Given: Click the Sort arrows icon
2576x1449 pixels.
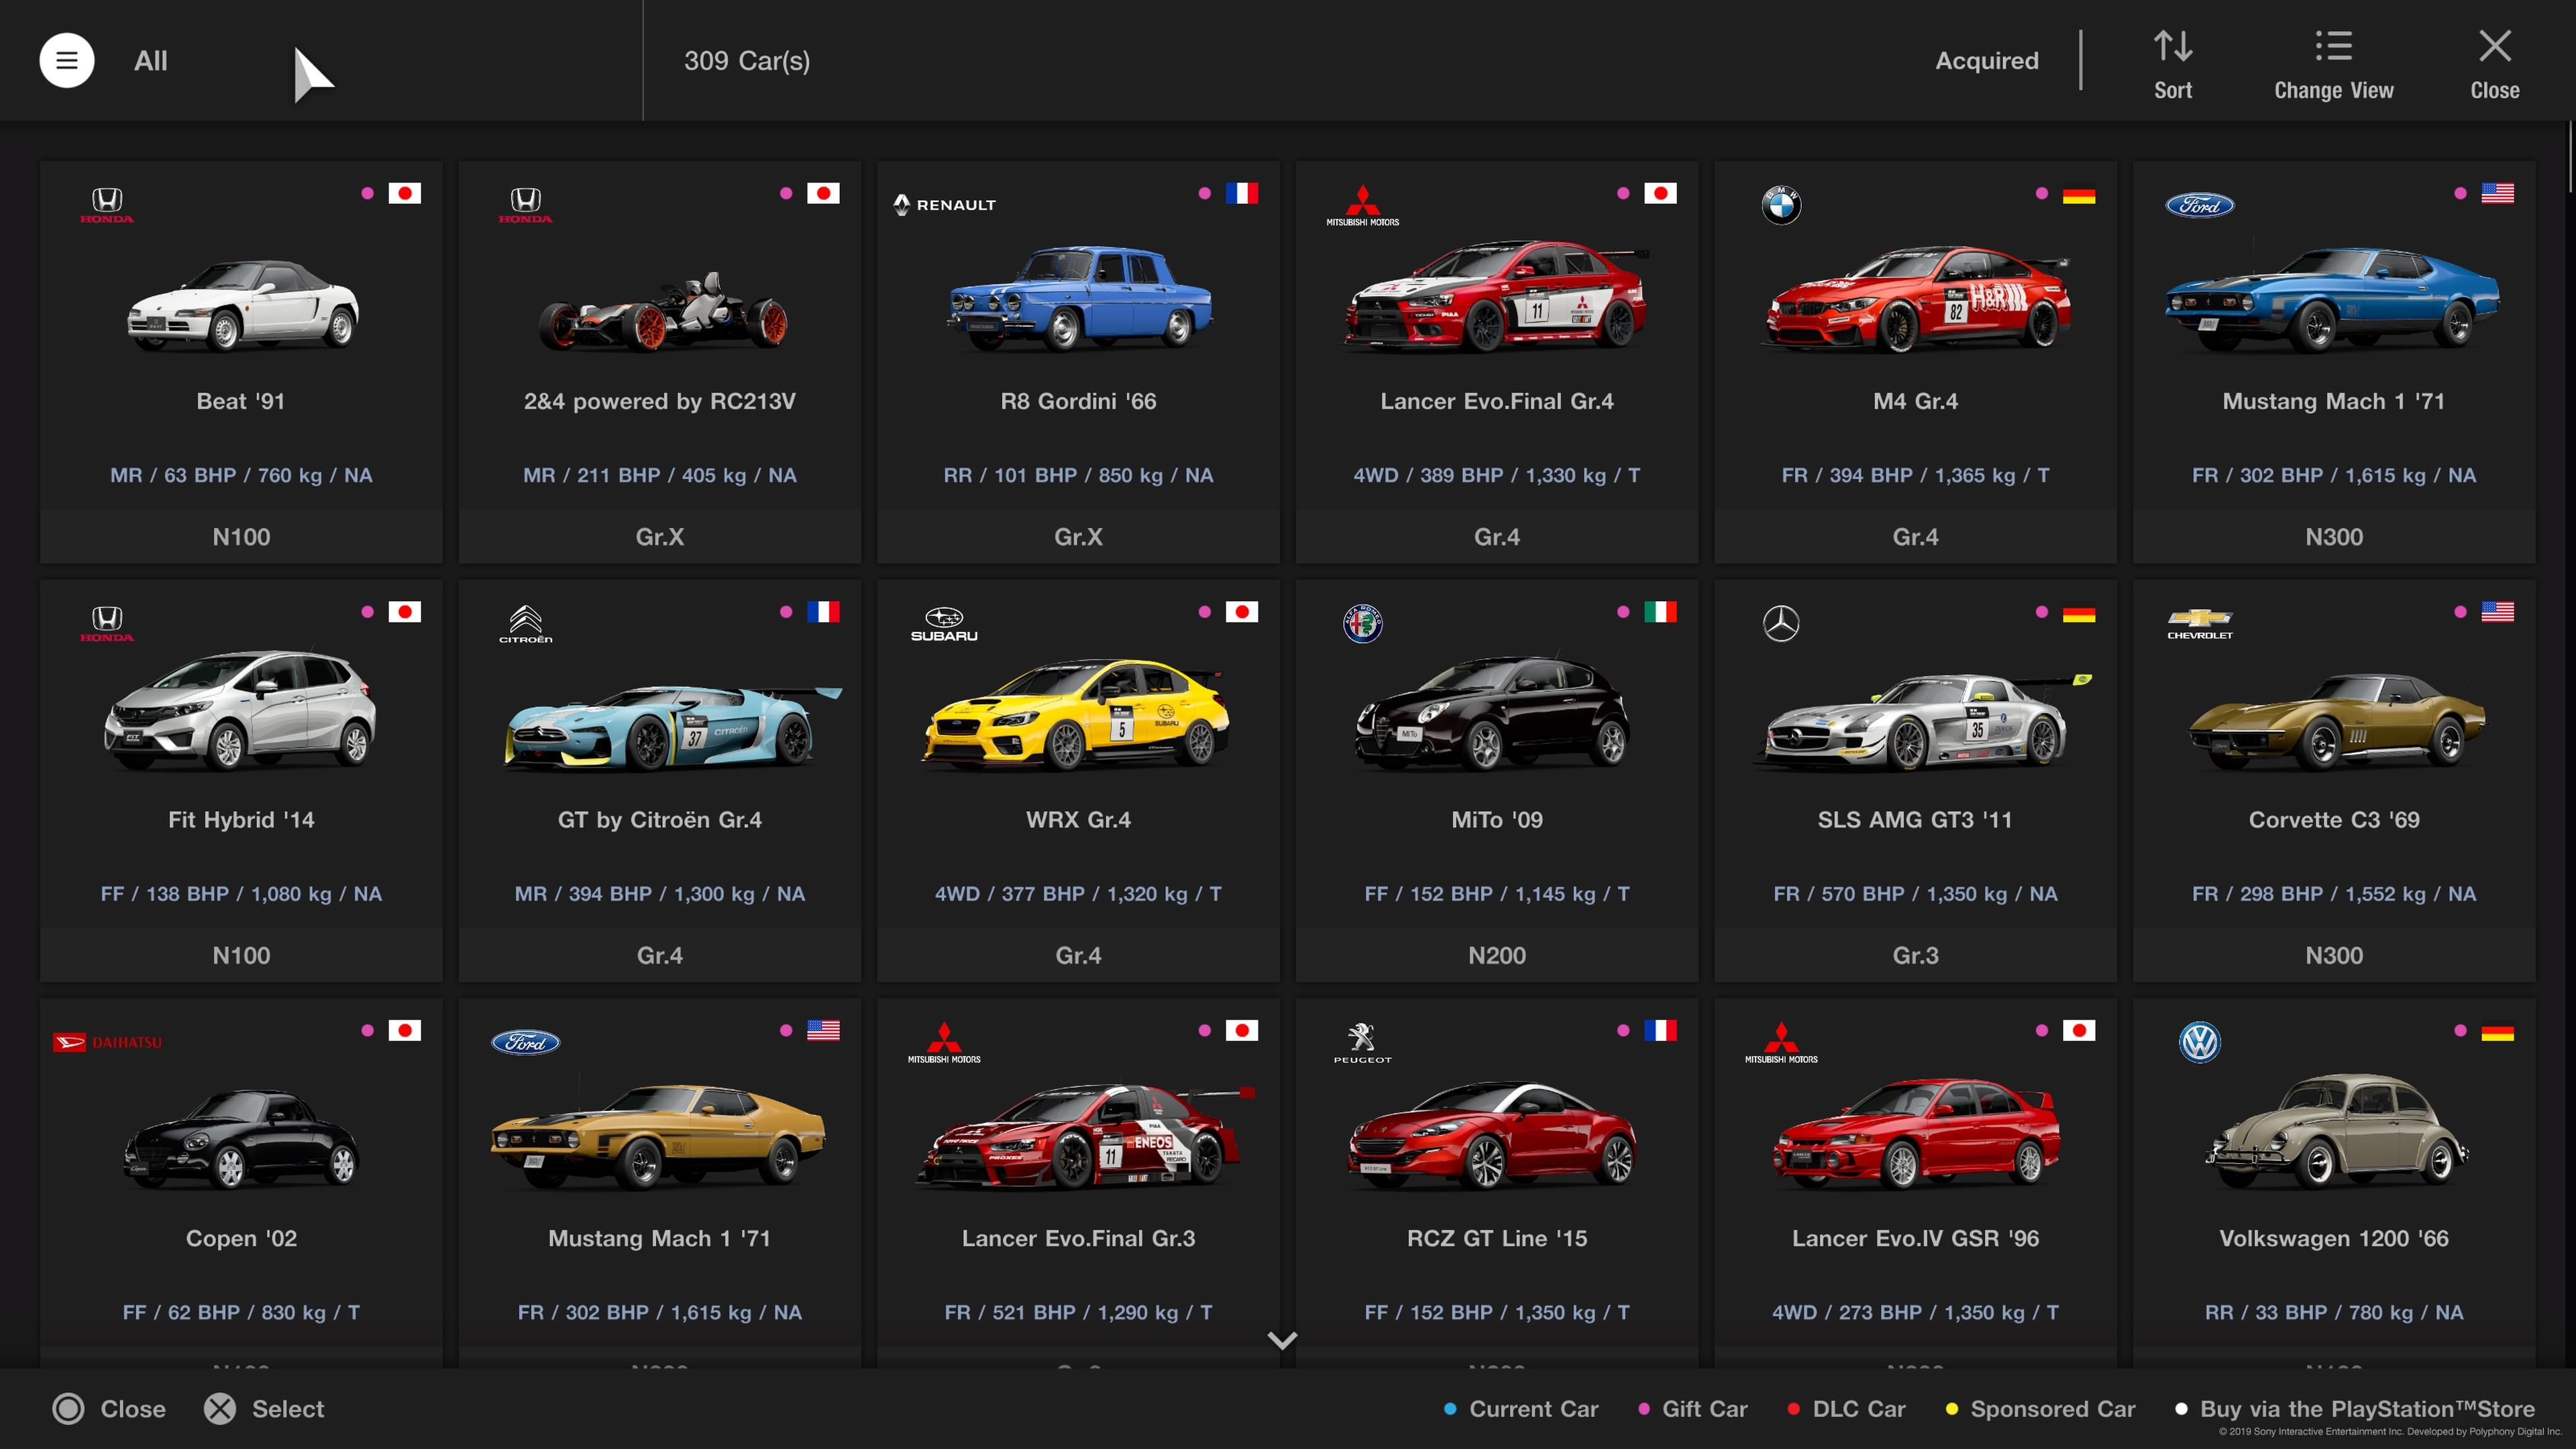Looking at the screenshot, I should tap(2172, 46).
